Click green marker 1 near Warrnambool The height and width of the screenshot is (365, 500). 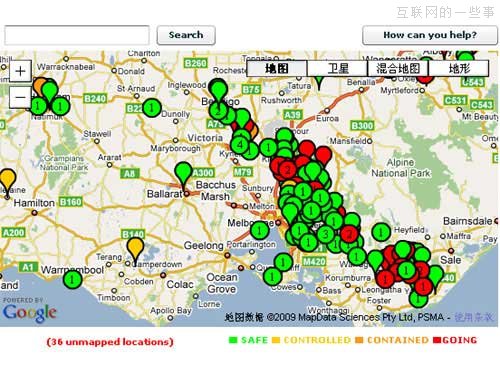[72, 279]
